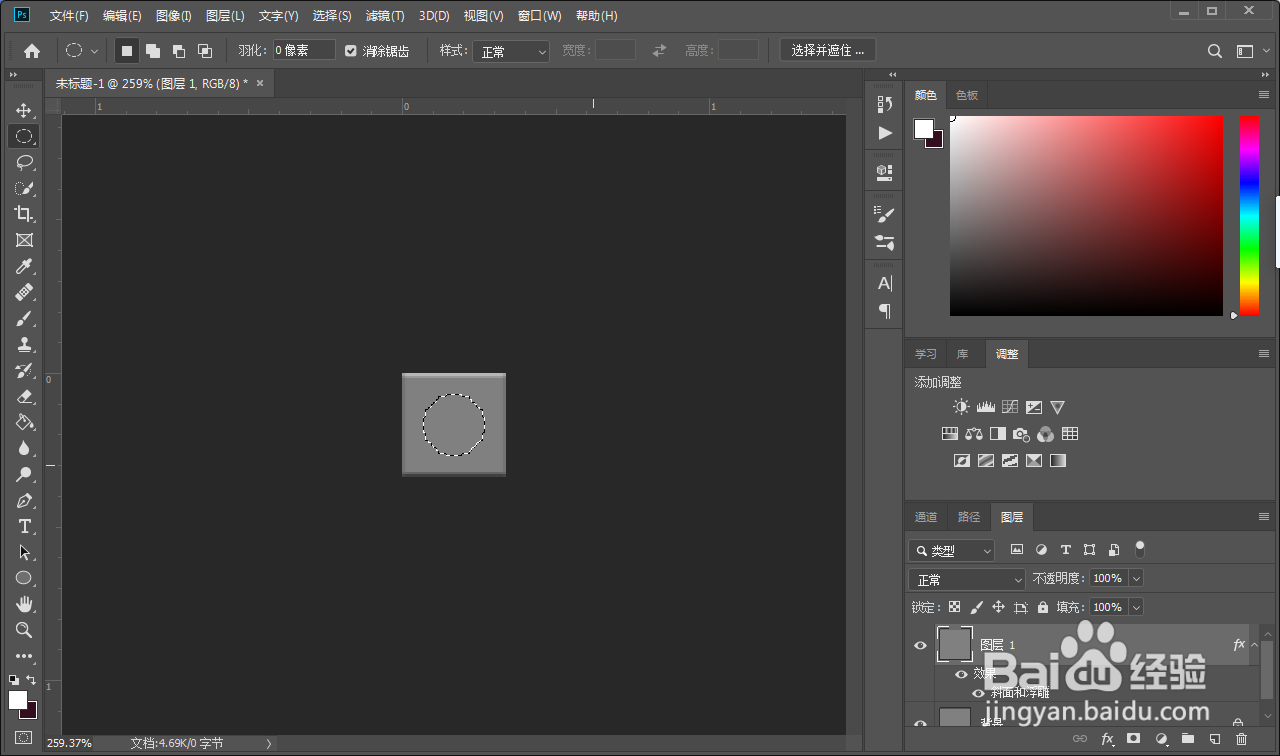Select the Hand tool
The width and height of the screenshot is (1280, 756).
(x=24, y=604)
